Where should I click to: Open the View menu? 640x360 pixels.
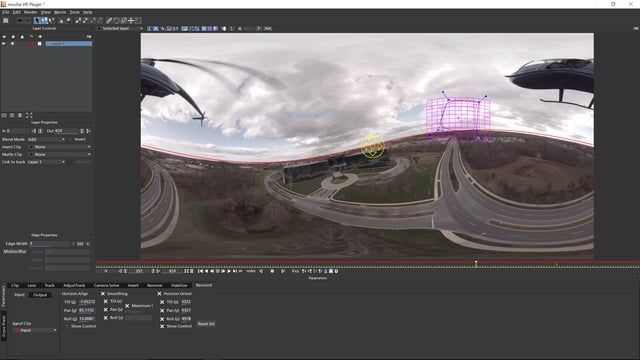[46, 12]
